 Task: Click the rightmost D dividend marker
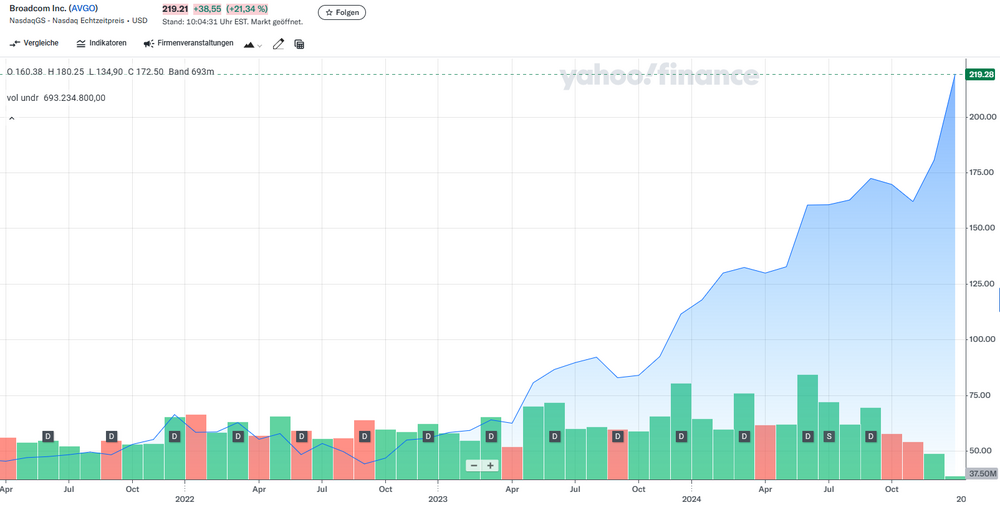click(871, 437)
